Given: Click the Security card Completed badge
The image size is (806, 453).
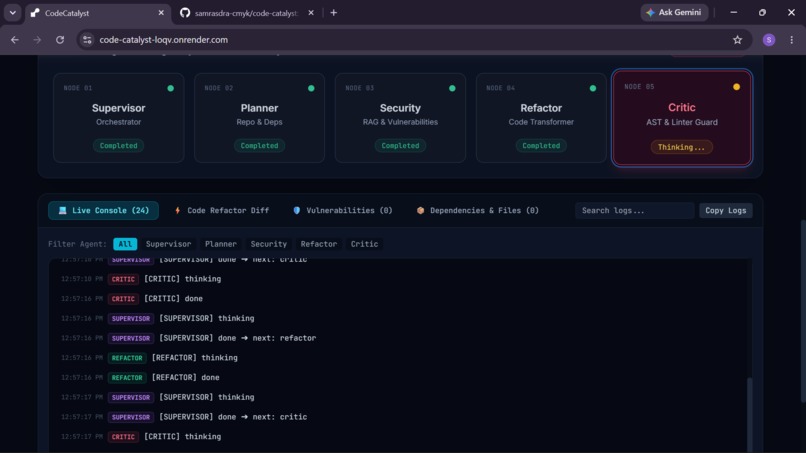Looking at the screenshot, I should [400, 146].
